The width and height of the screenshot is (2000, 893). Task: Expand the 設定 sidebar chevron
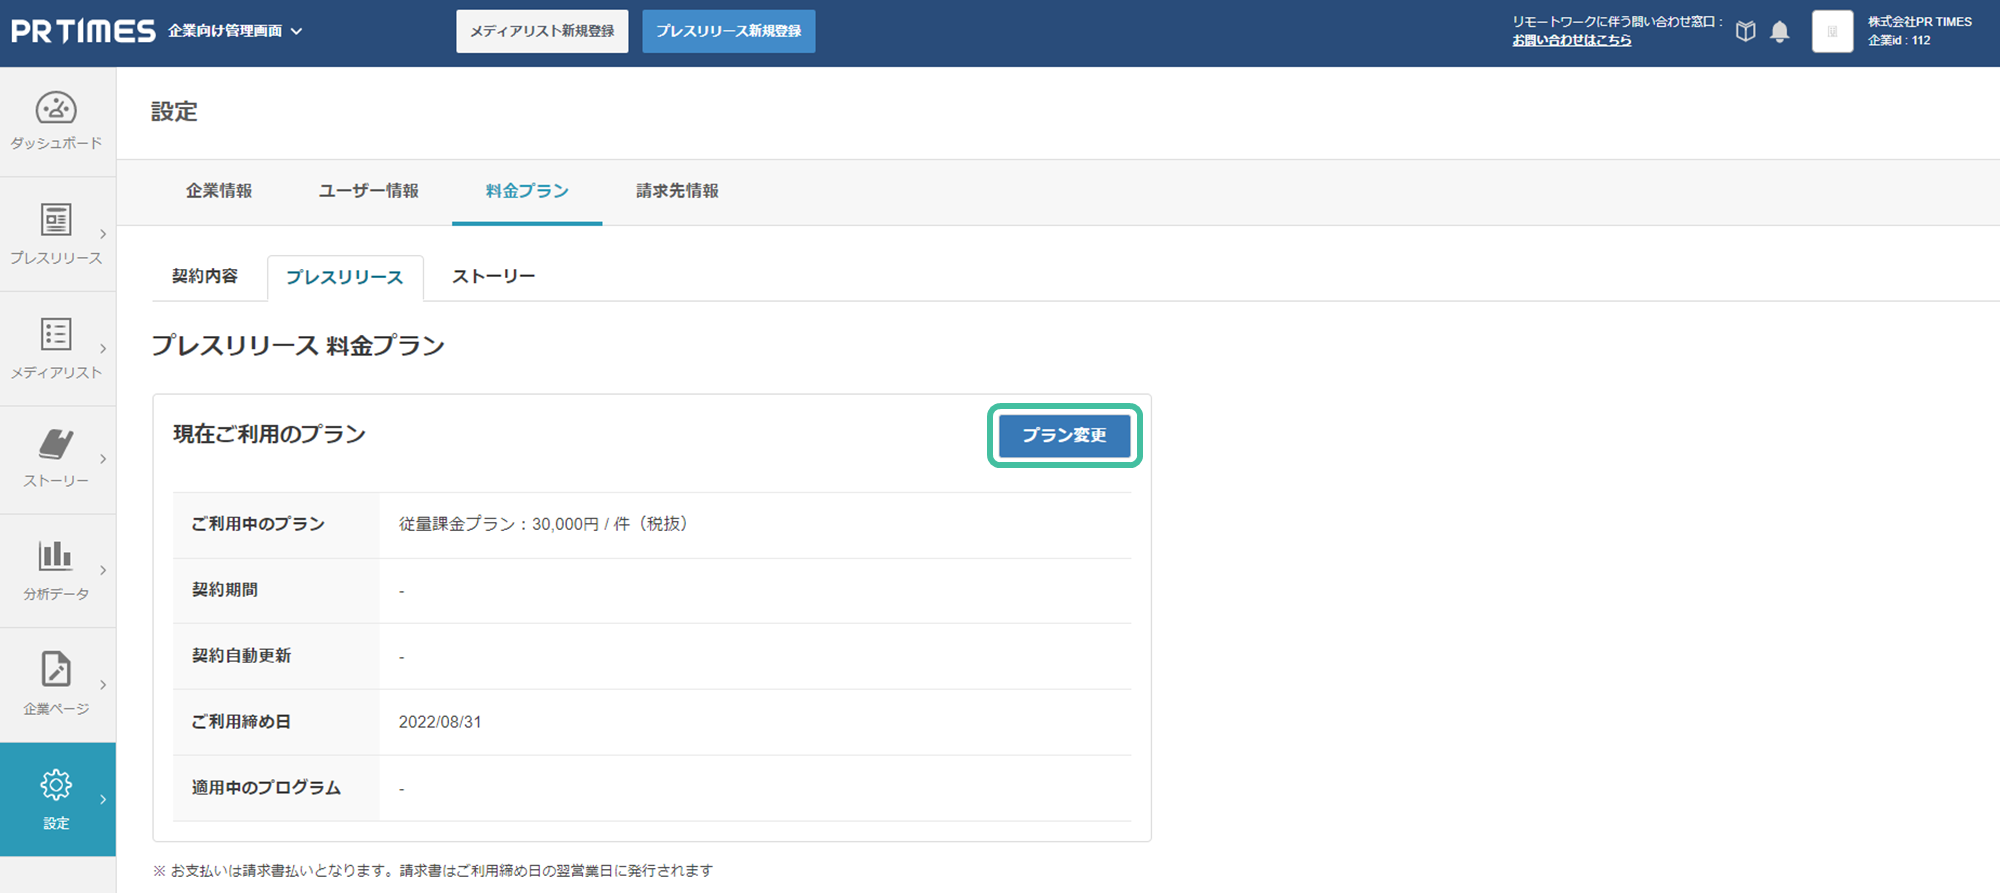tap(103, 799)
